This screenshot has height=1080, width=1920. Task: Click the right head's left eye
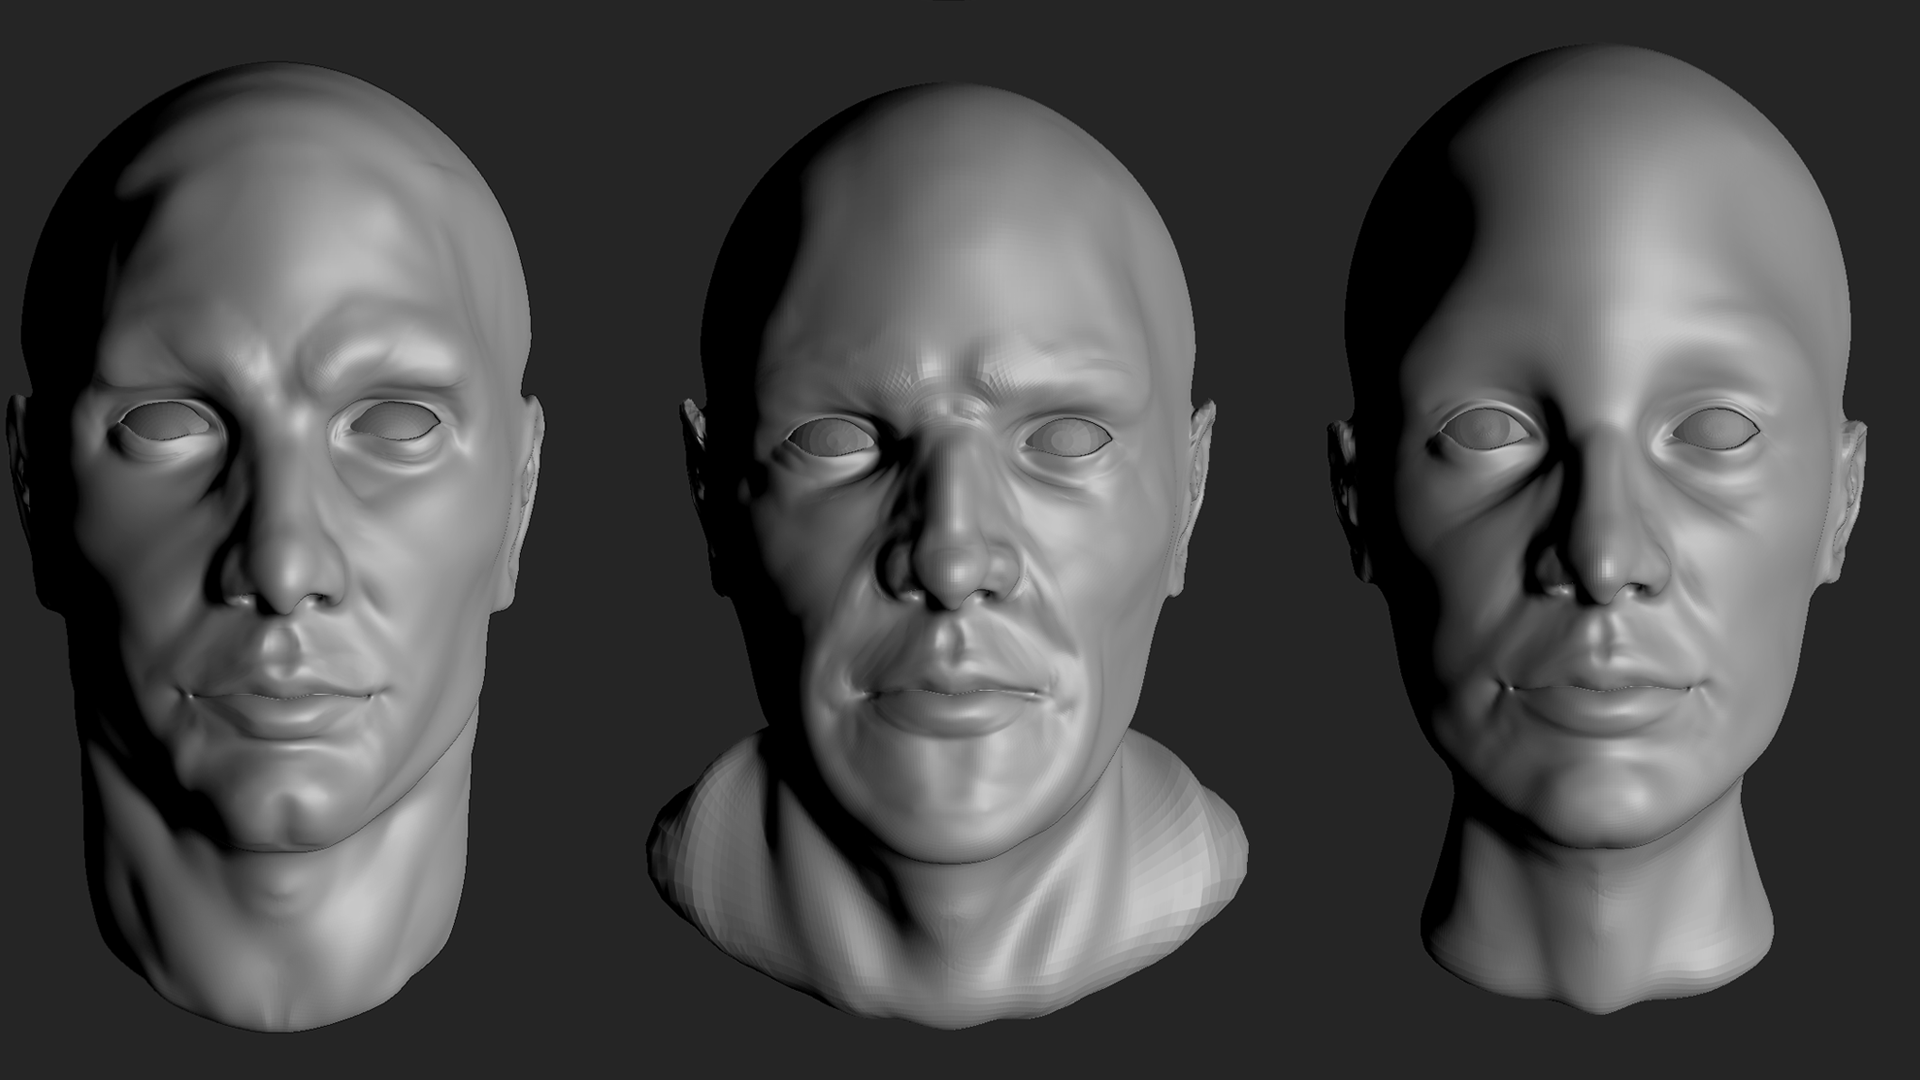coord(1484,427)
